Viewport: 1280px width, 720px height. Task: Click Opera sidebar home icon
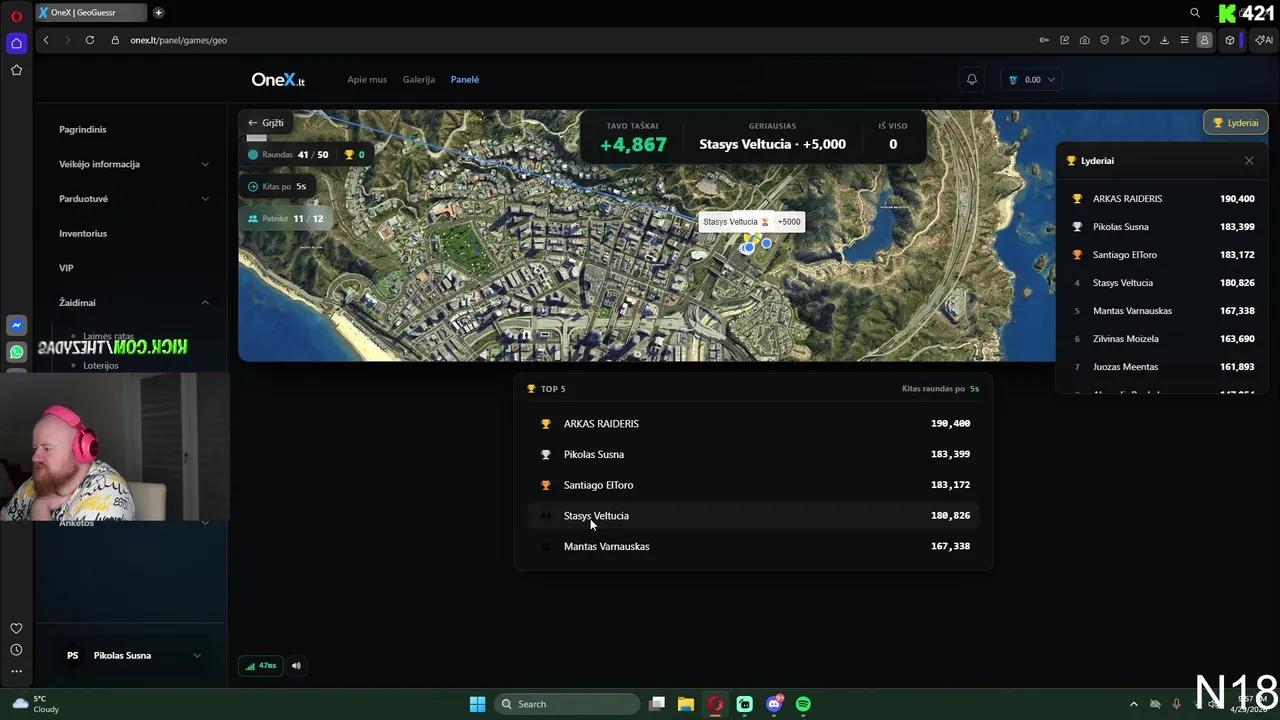(16, 43)
